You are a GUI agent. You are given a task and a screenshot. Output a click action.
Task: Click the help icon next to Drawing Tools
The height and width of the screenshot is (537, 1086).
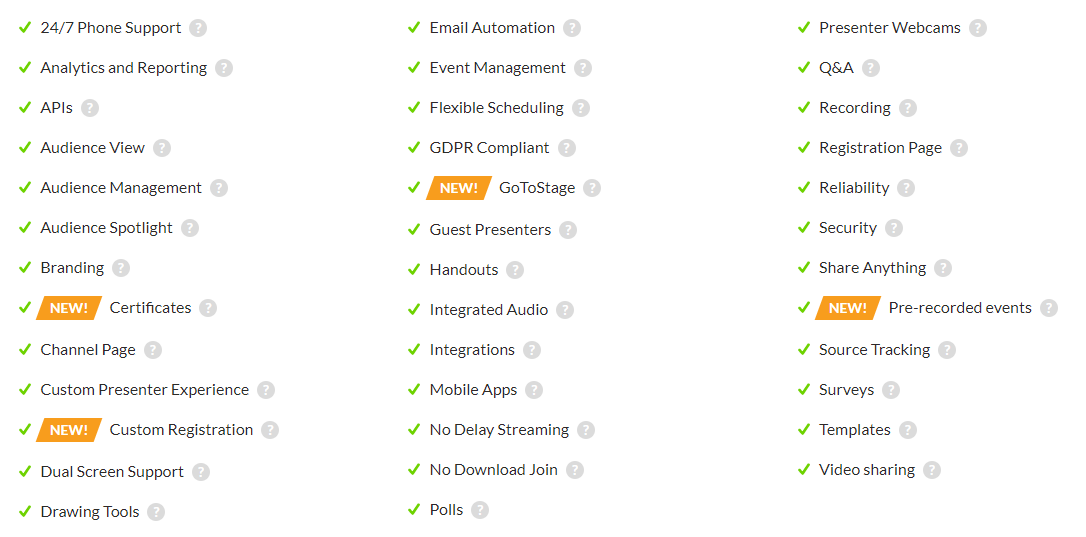[x=156, y=512]
